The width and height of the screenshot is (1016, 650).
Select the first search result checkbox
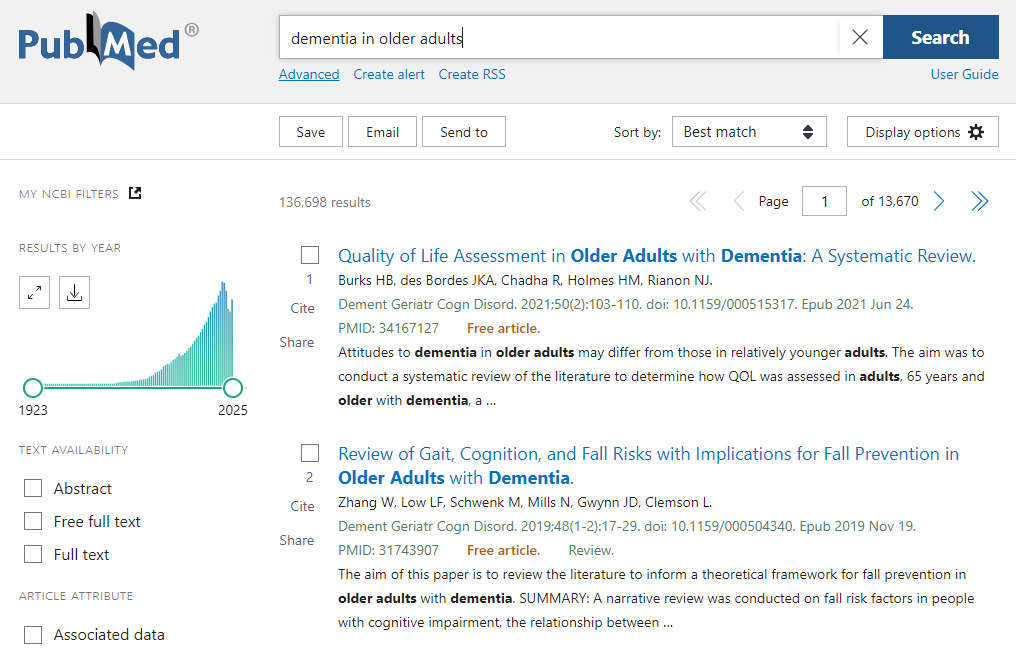pyautogui.click(x=310, y=255)
